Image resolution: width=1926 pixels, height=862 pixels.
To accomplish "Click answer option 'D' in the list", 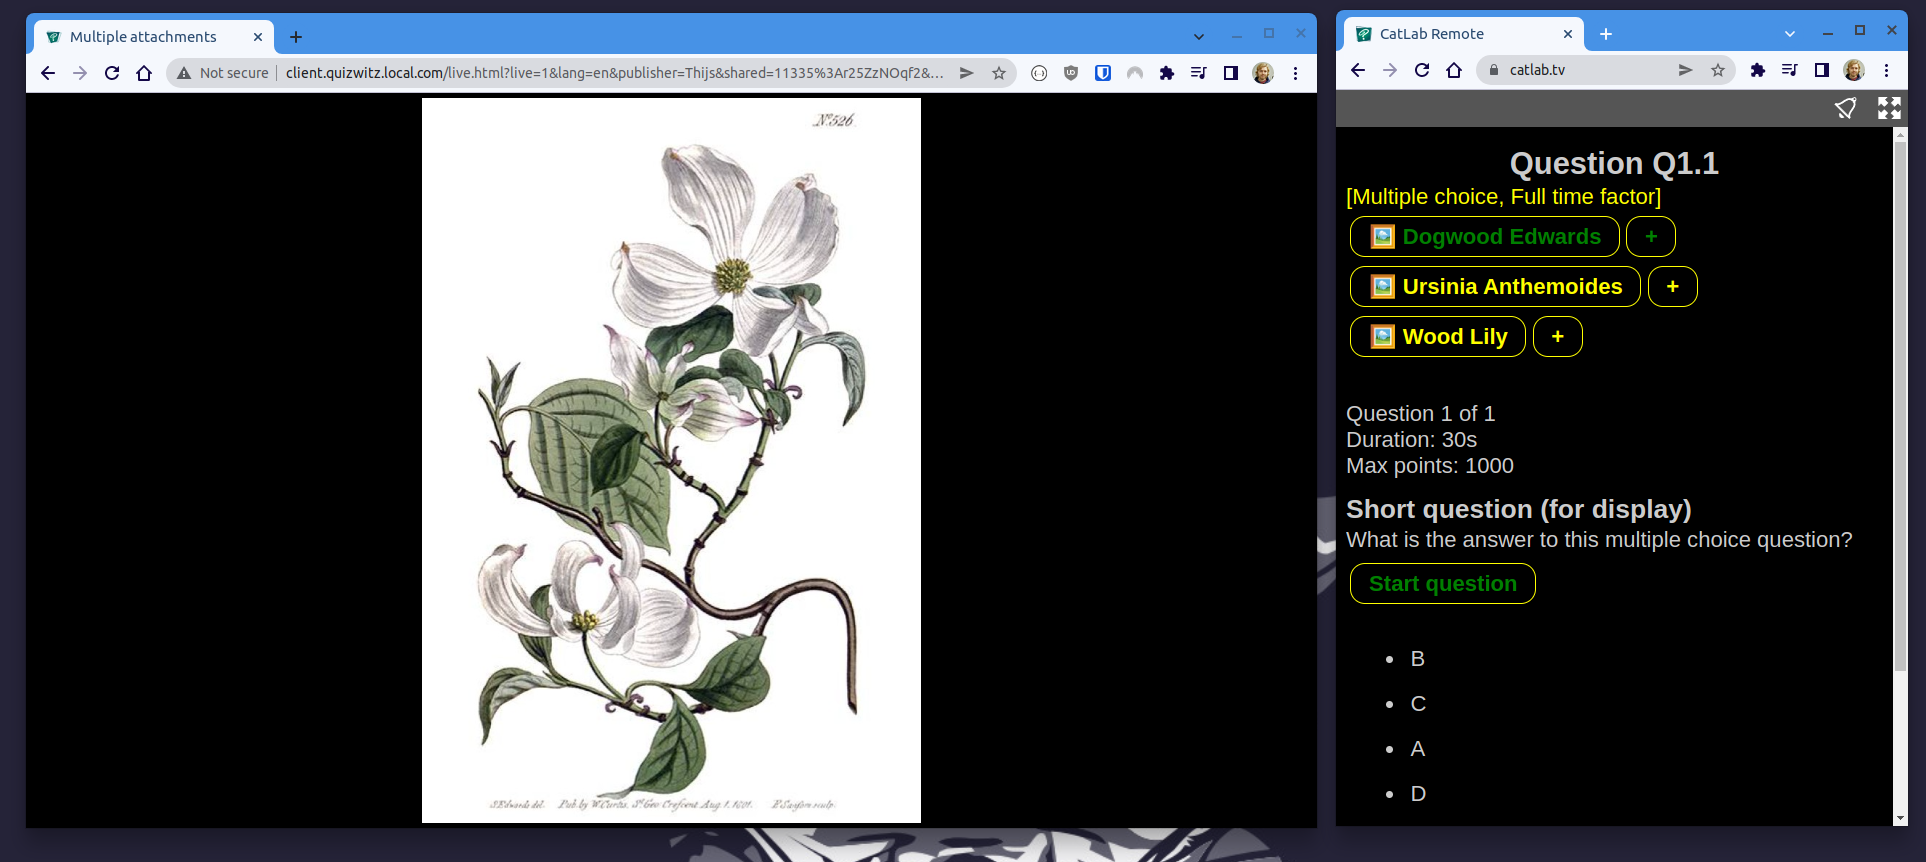I will click(1417, 794).
